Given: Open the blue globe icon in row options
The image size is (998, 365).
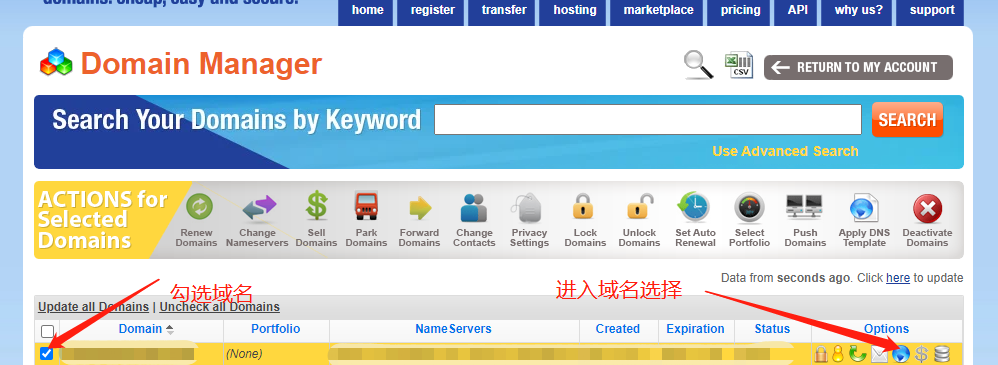Looking at the screenshot, I should 901,354.
